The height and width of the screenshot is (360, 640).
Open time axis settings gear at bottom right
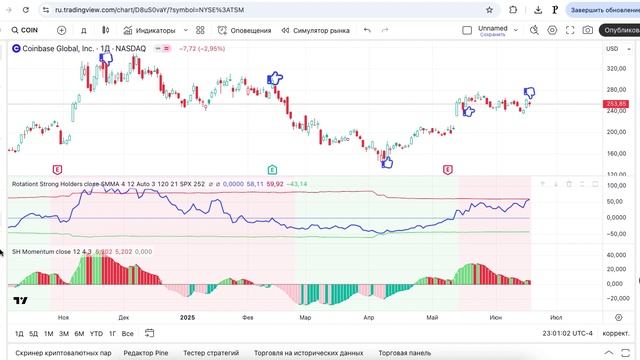tap(619, 317)
